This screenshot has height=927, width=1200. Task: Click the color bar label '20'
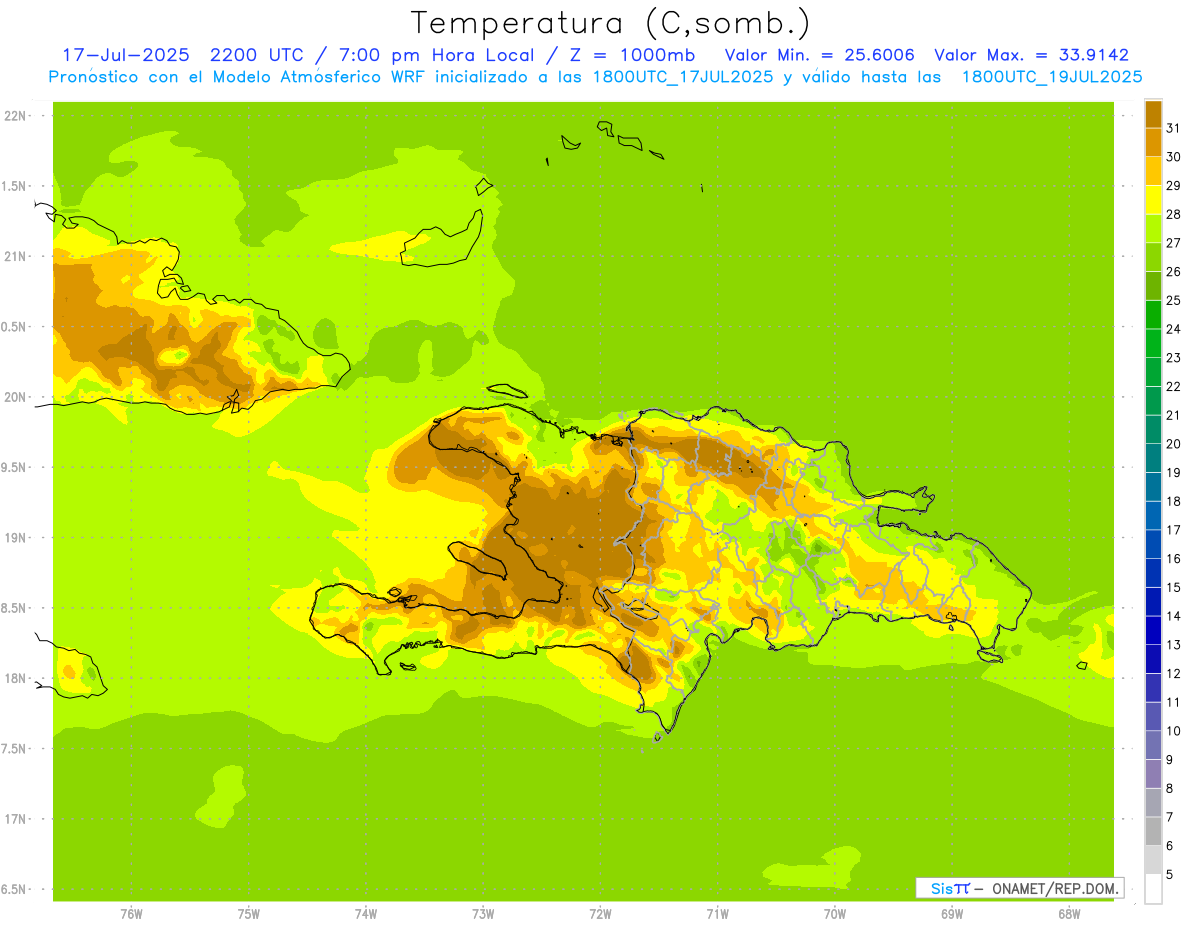[1174, 443]
